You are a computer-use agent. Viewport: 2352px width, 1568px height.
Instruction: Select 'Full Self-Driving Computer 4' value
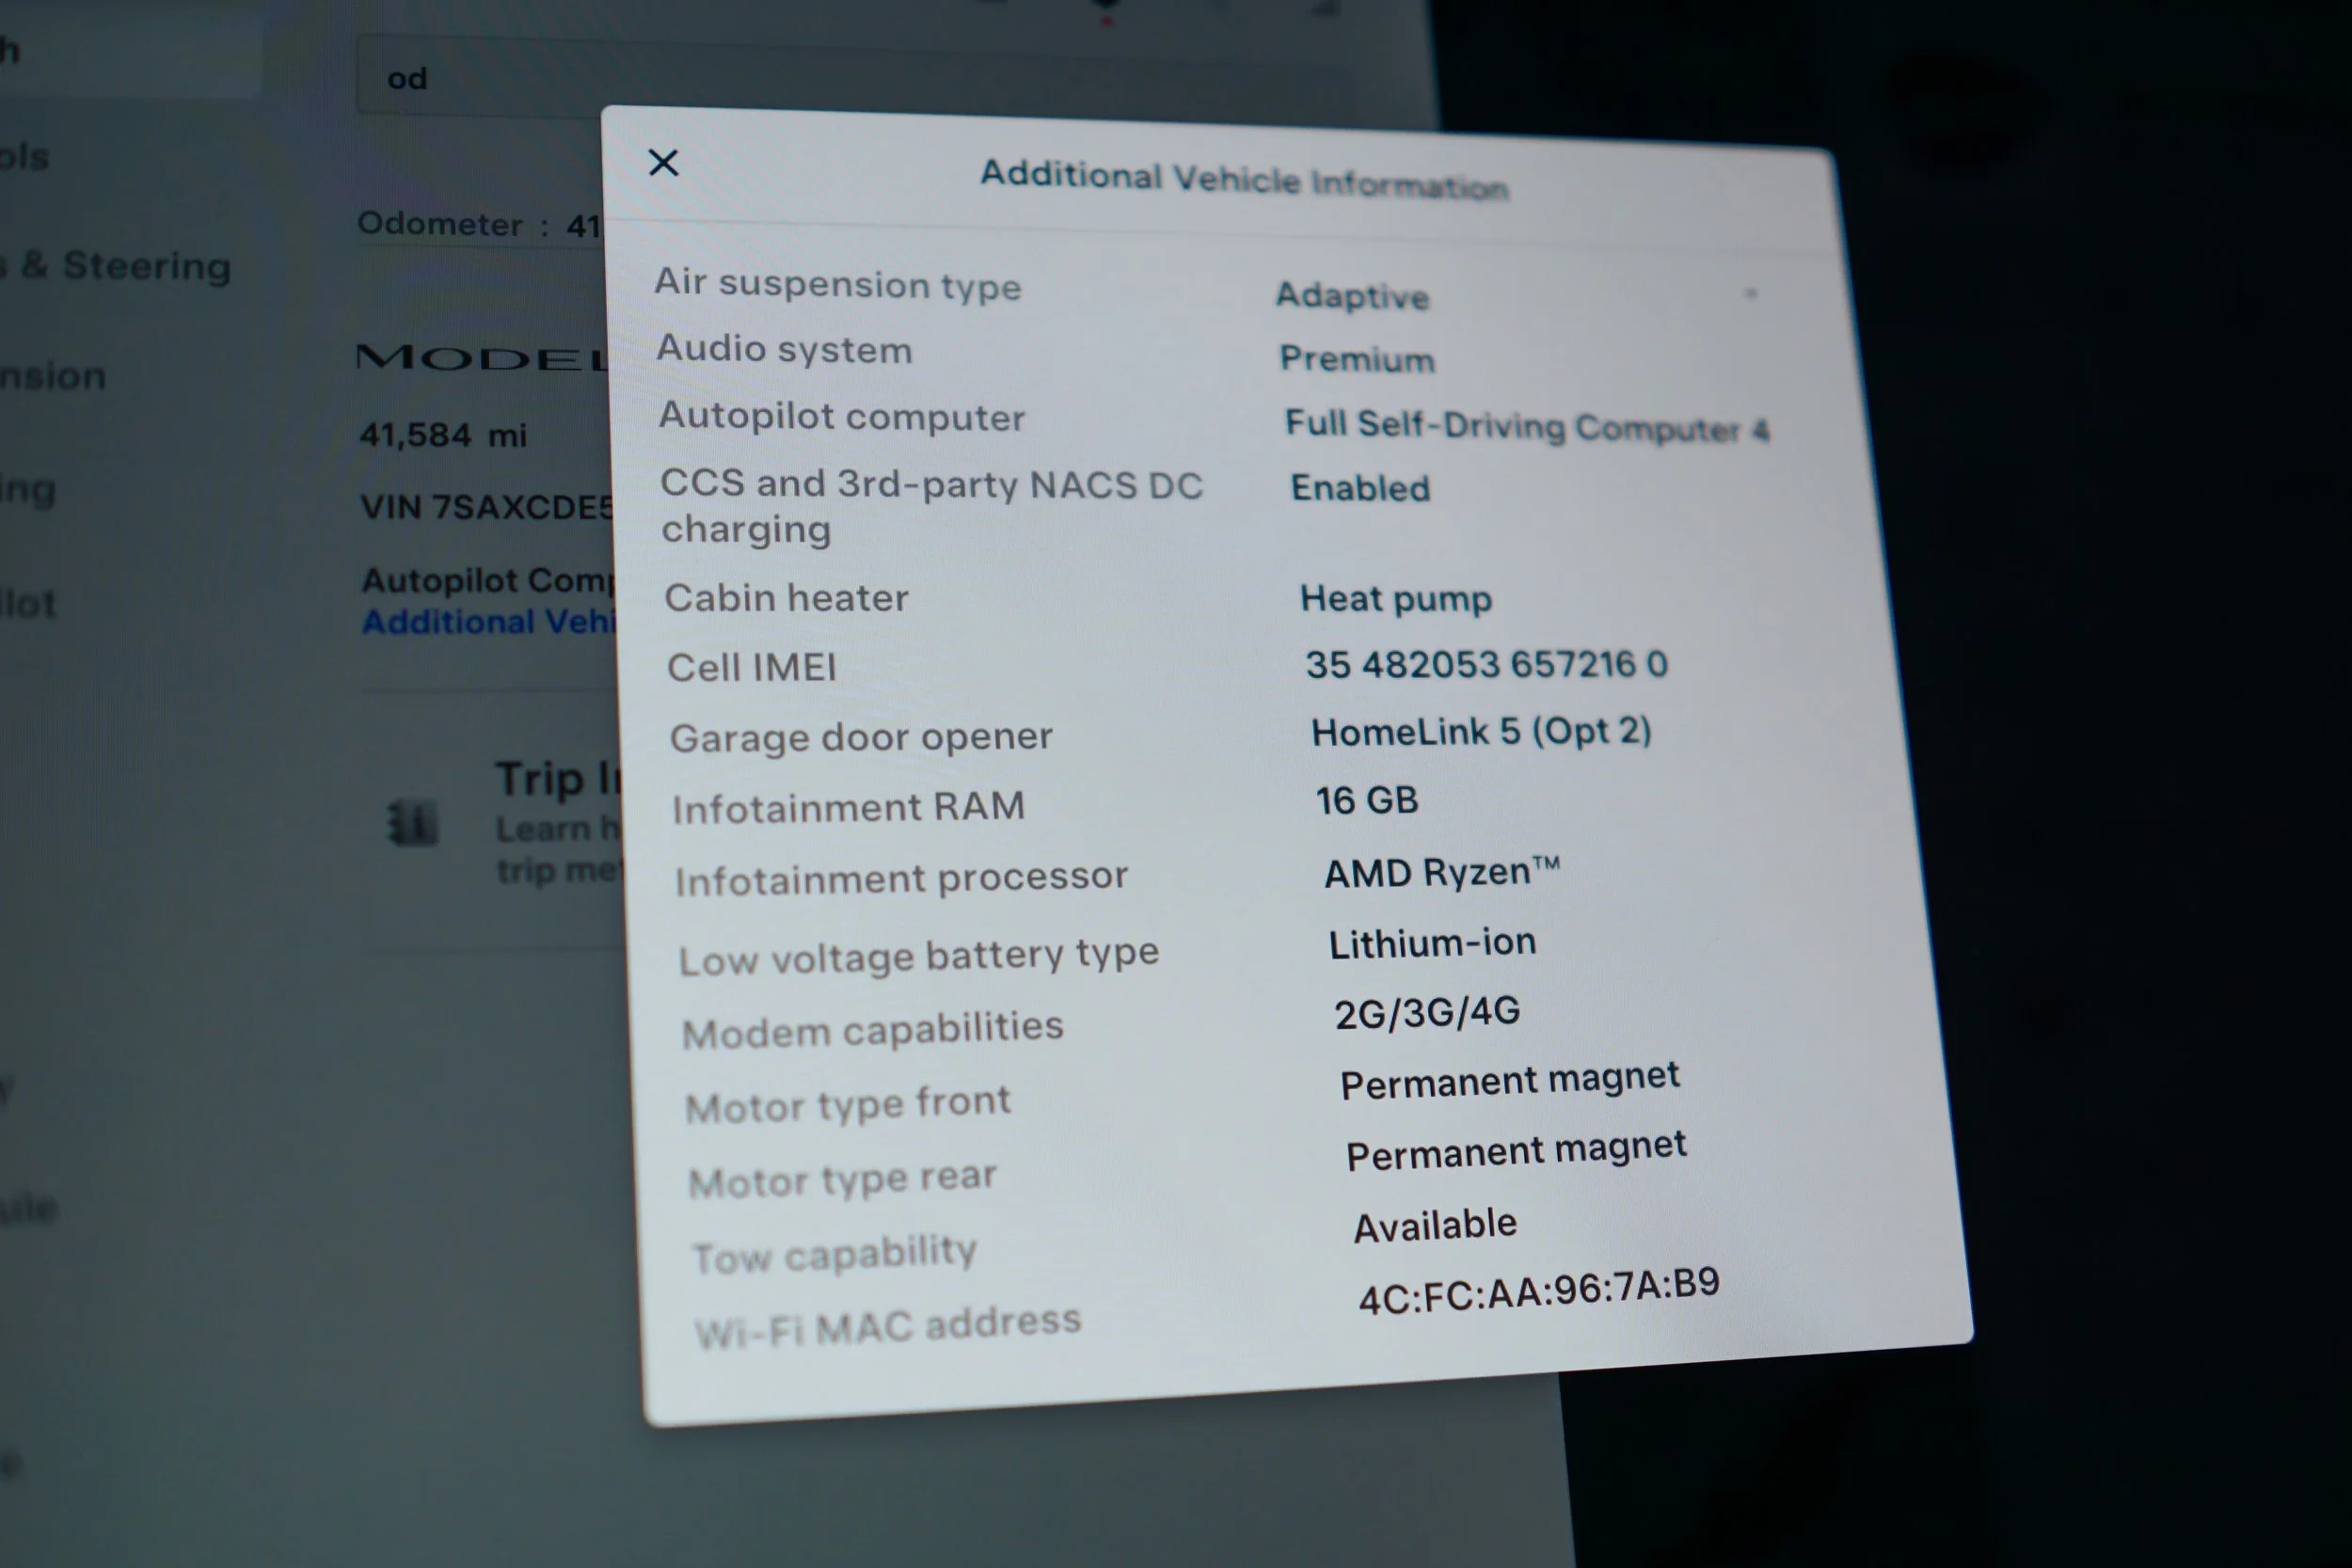(x=1527, y=425)
